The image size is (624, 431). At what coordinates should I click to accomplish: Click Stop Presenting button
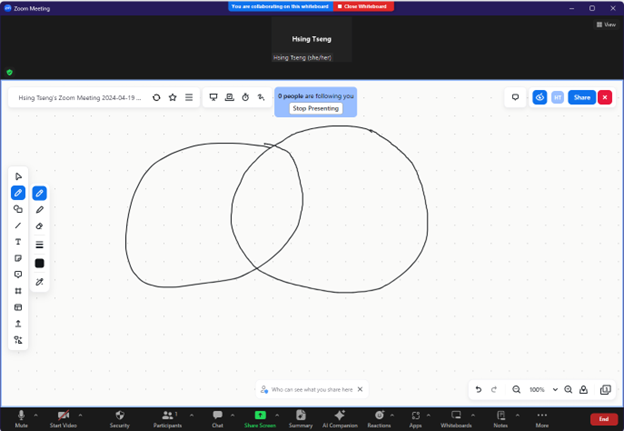coord(316,108)
